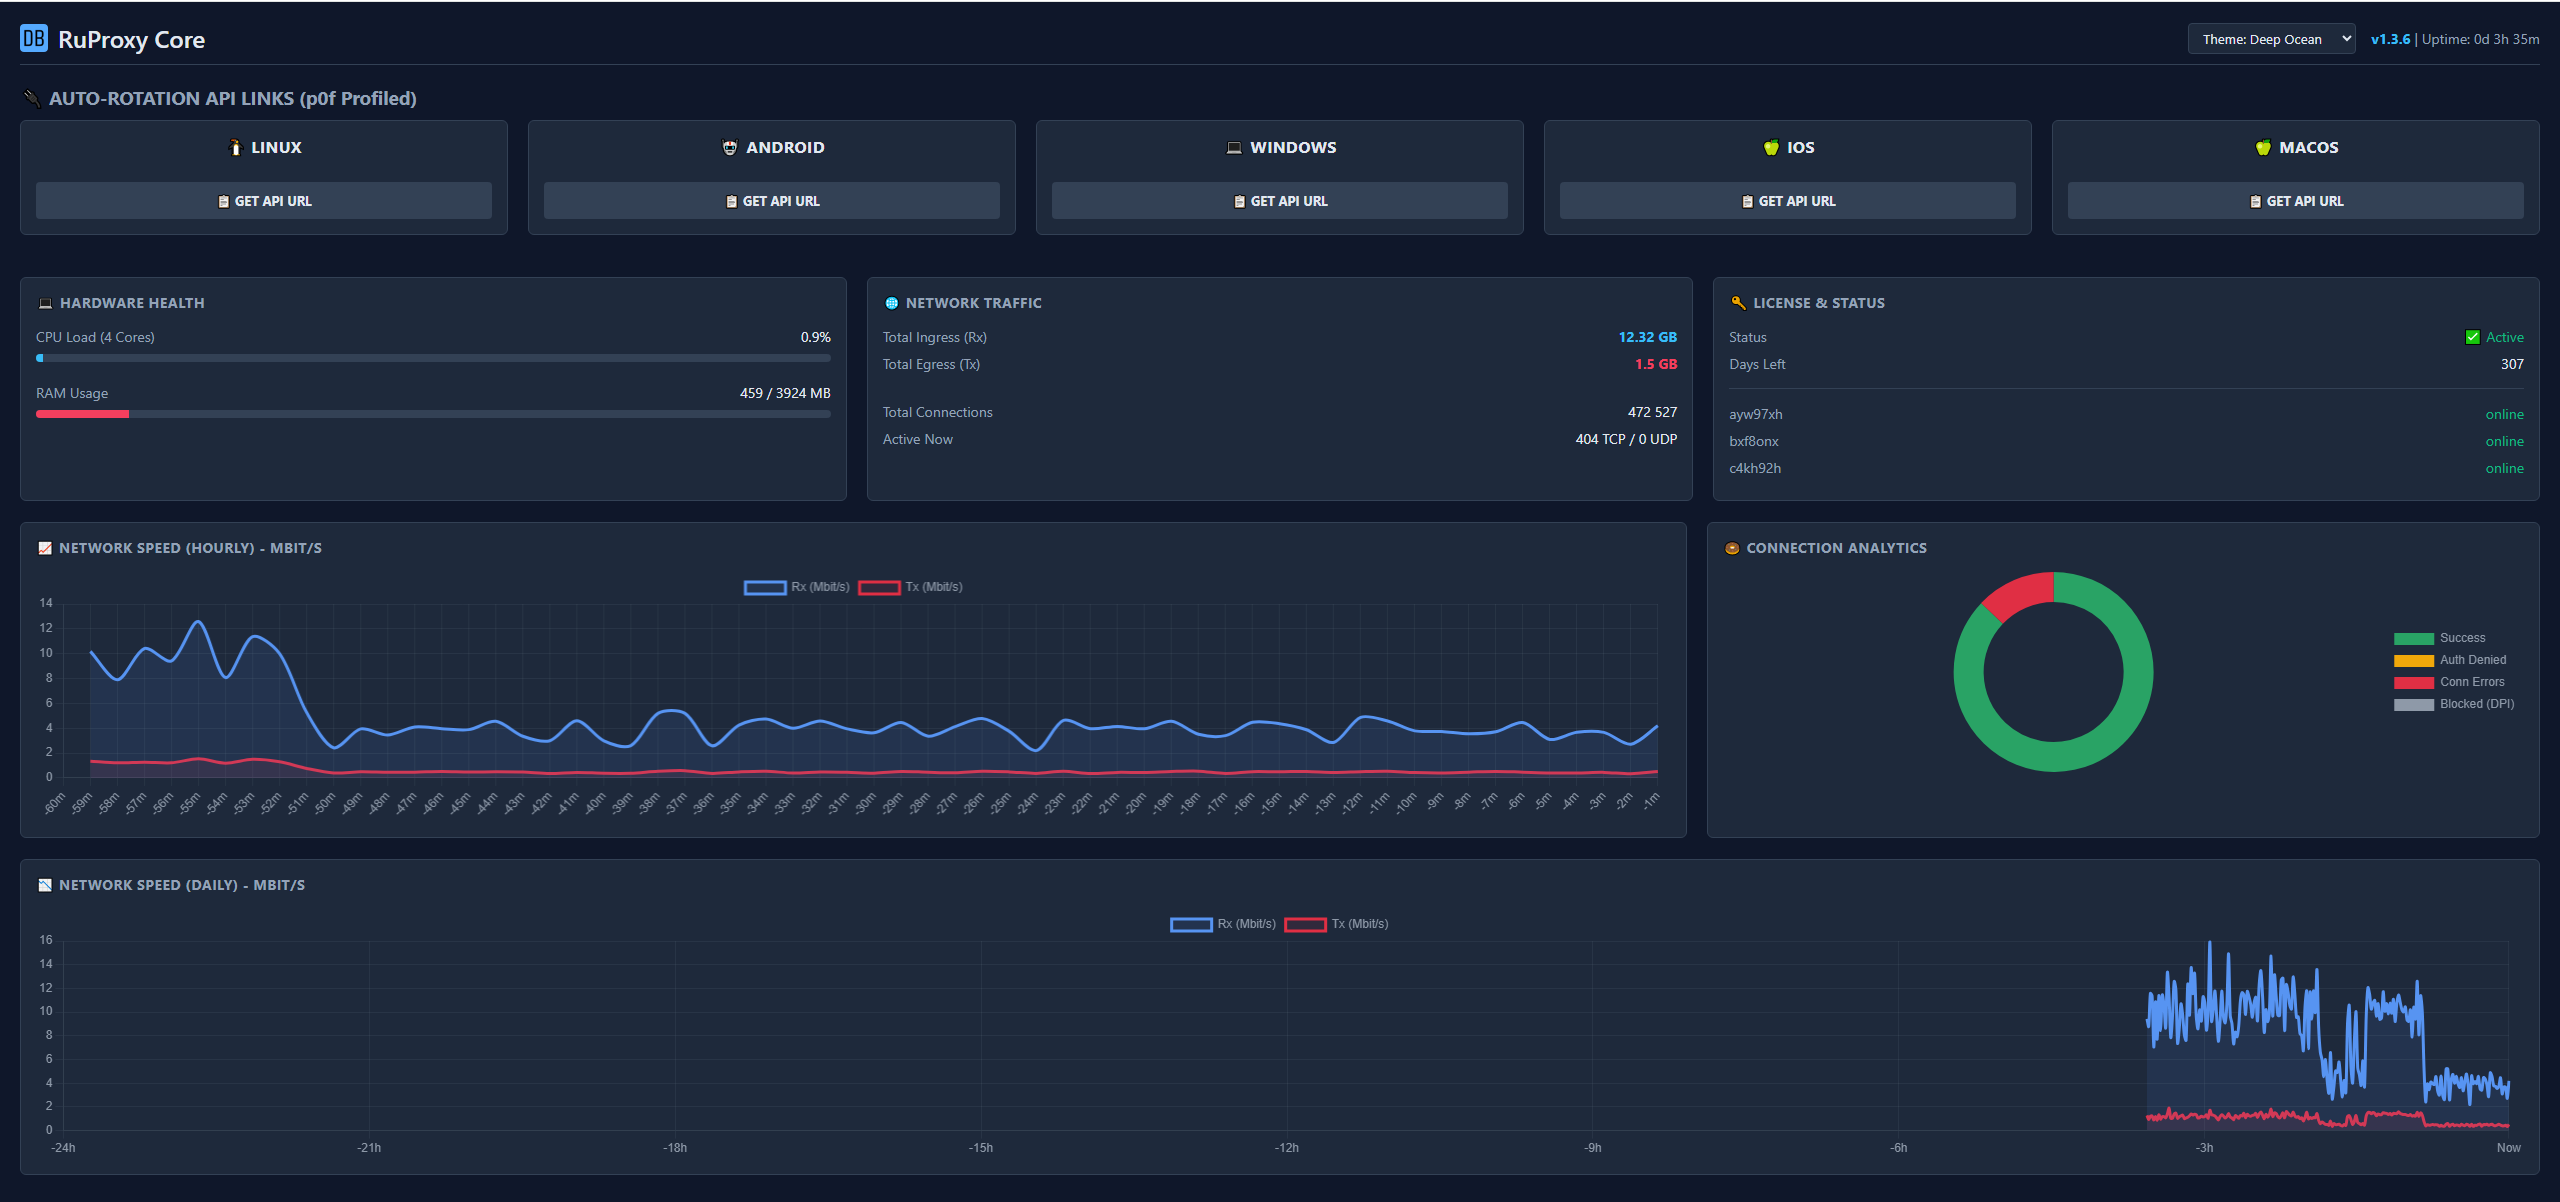Click the online status of ayw97xh

(2504, 413)
